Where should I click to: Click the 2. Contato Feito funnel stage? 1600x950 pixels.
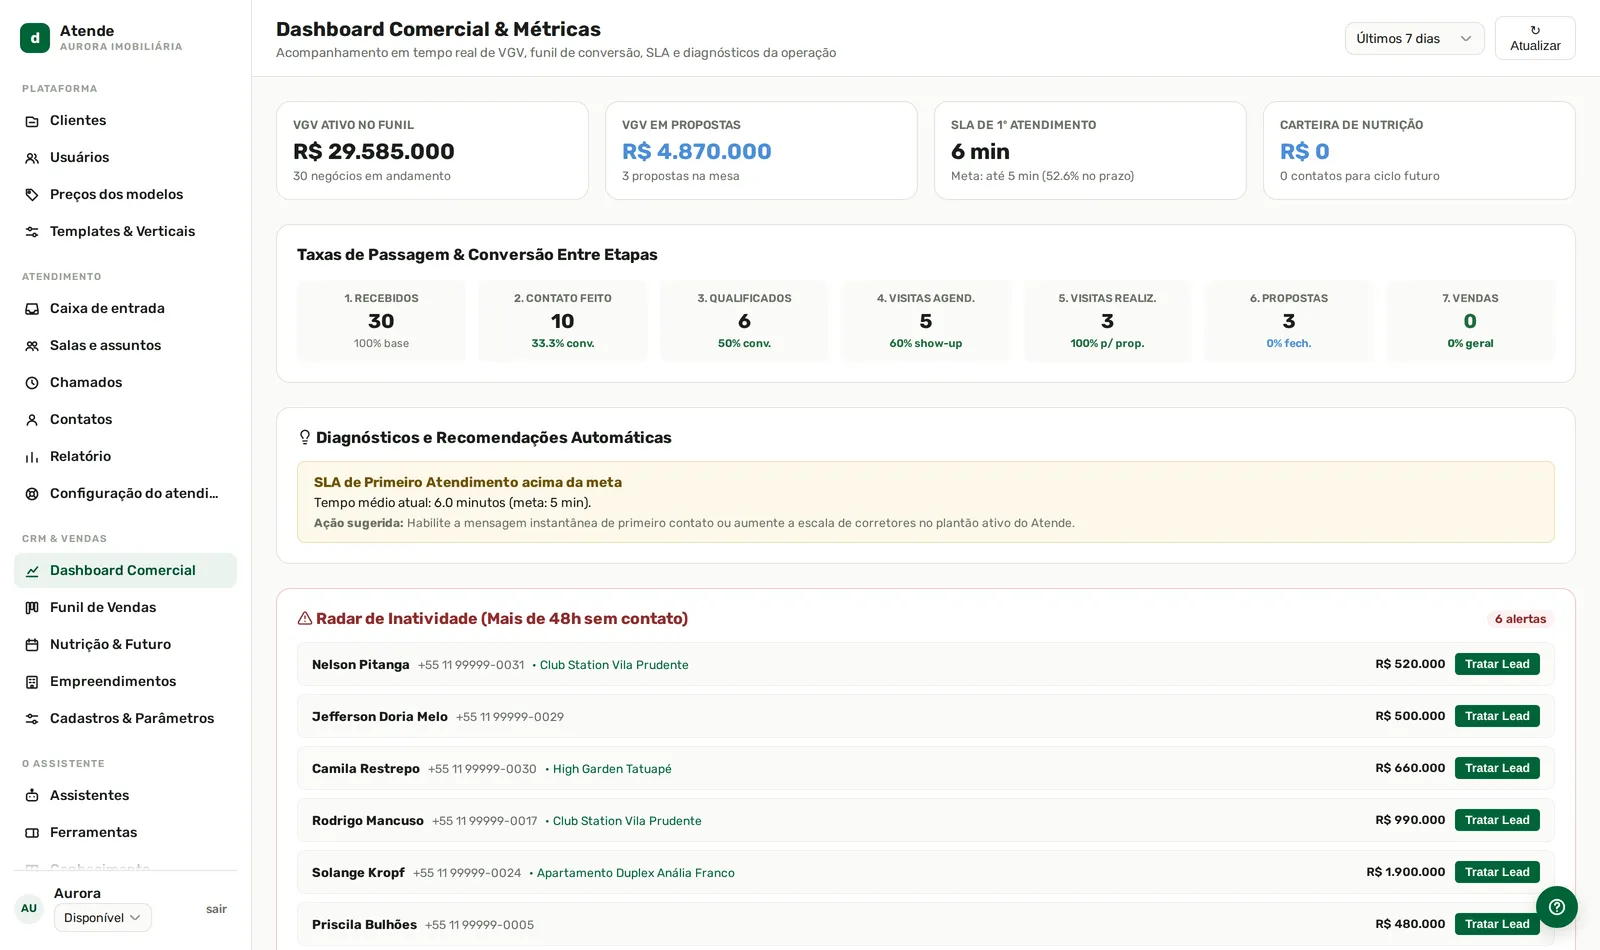(563, 321)
